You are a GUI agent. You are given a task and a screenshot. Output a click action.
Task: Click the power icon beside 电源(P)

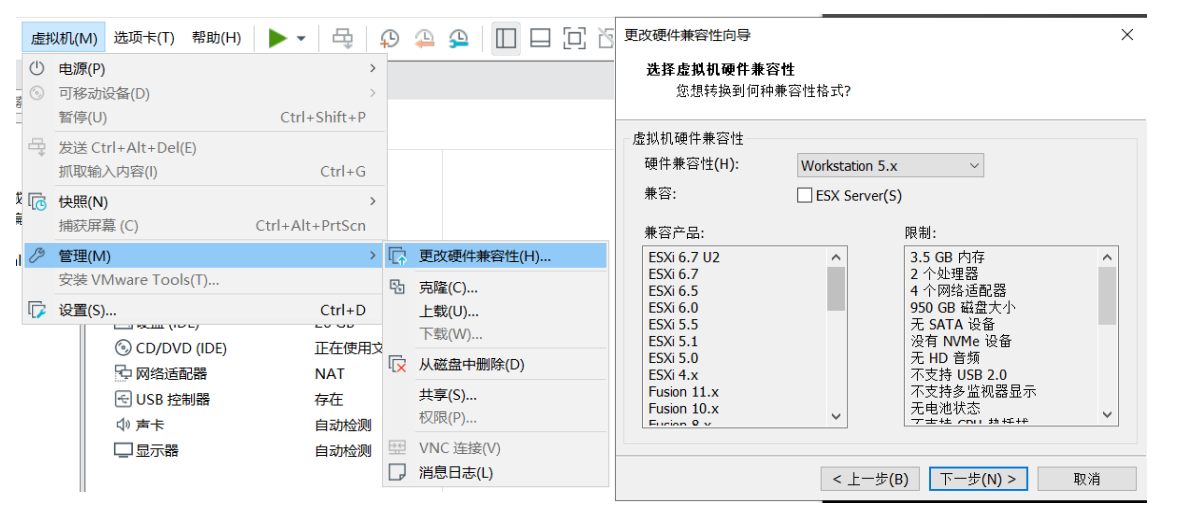(37, 69)
